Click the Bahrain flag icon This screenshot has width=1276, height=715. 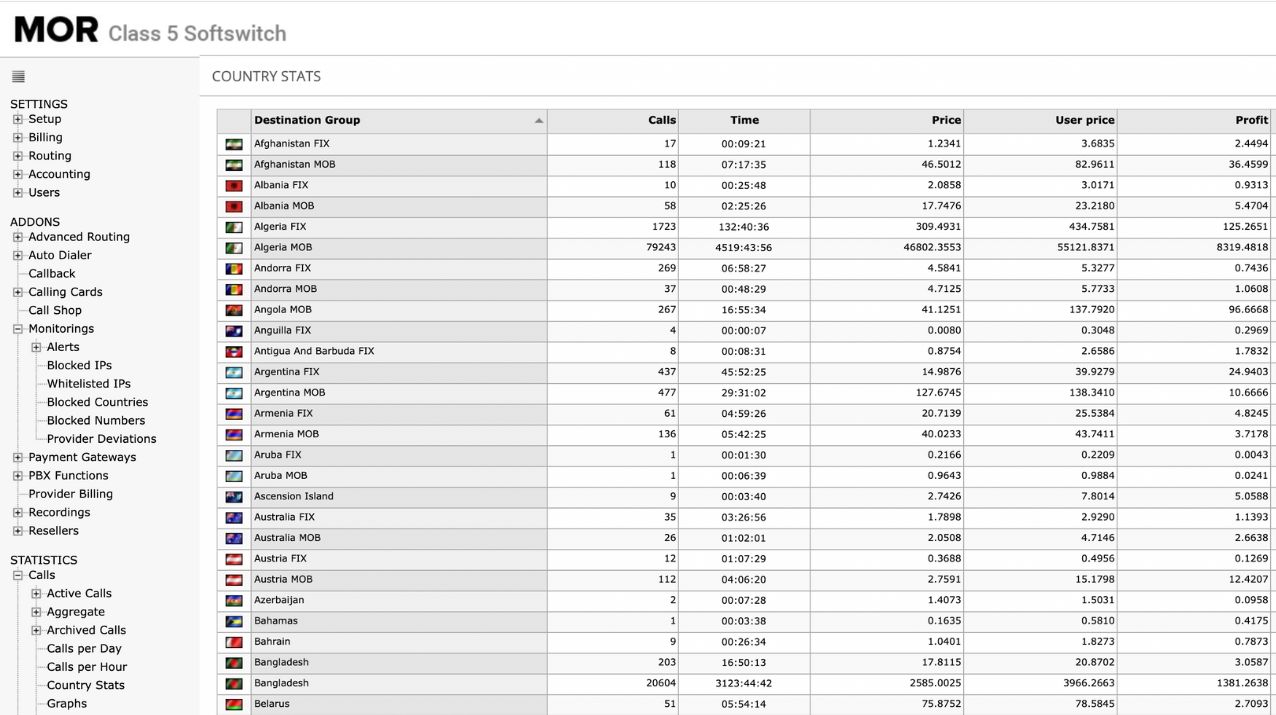[x=234, y=641]
